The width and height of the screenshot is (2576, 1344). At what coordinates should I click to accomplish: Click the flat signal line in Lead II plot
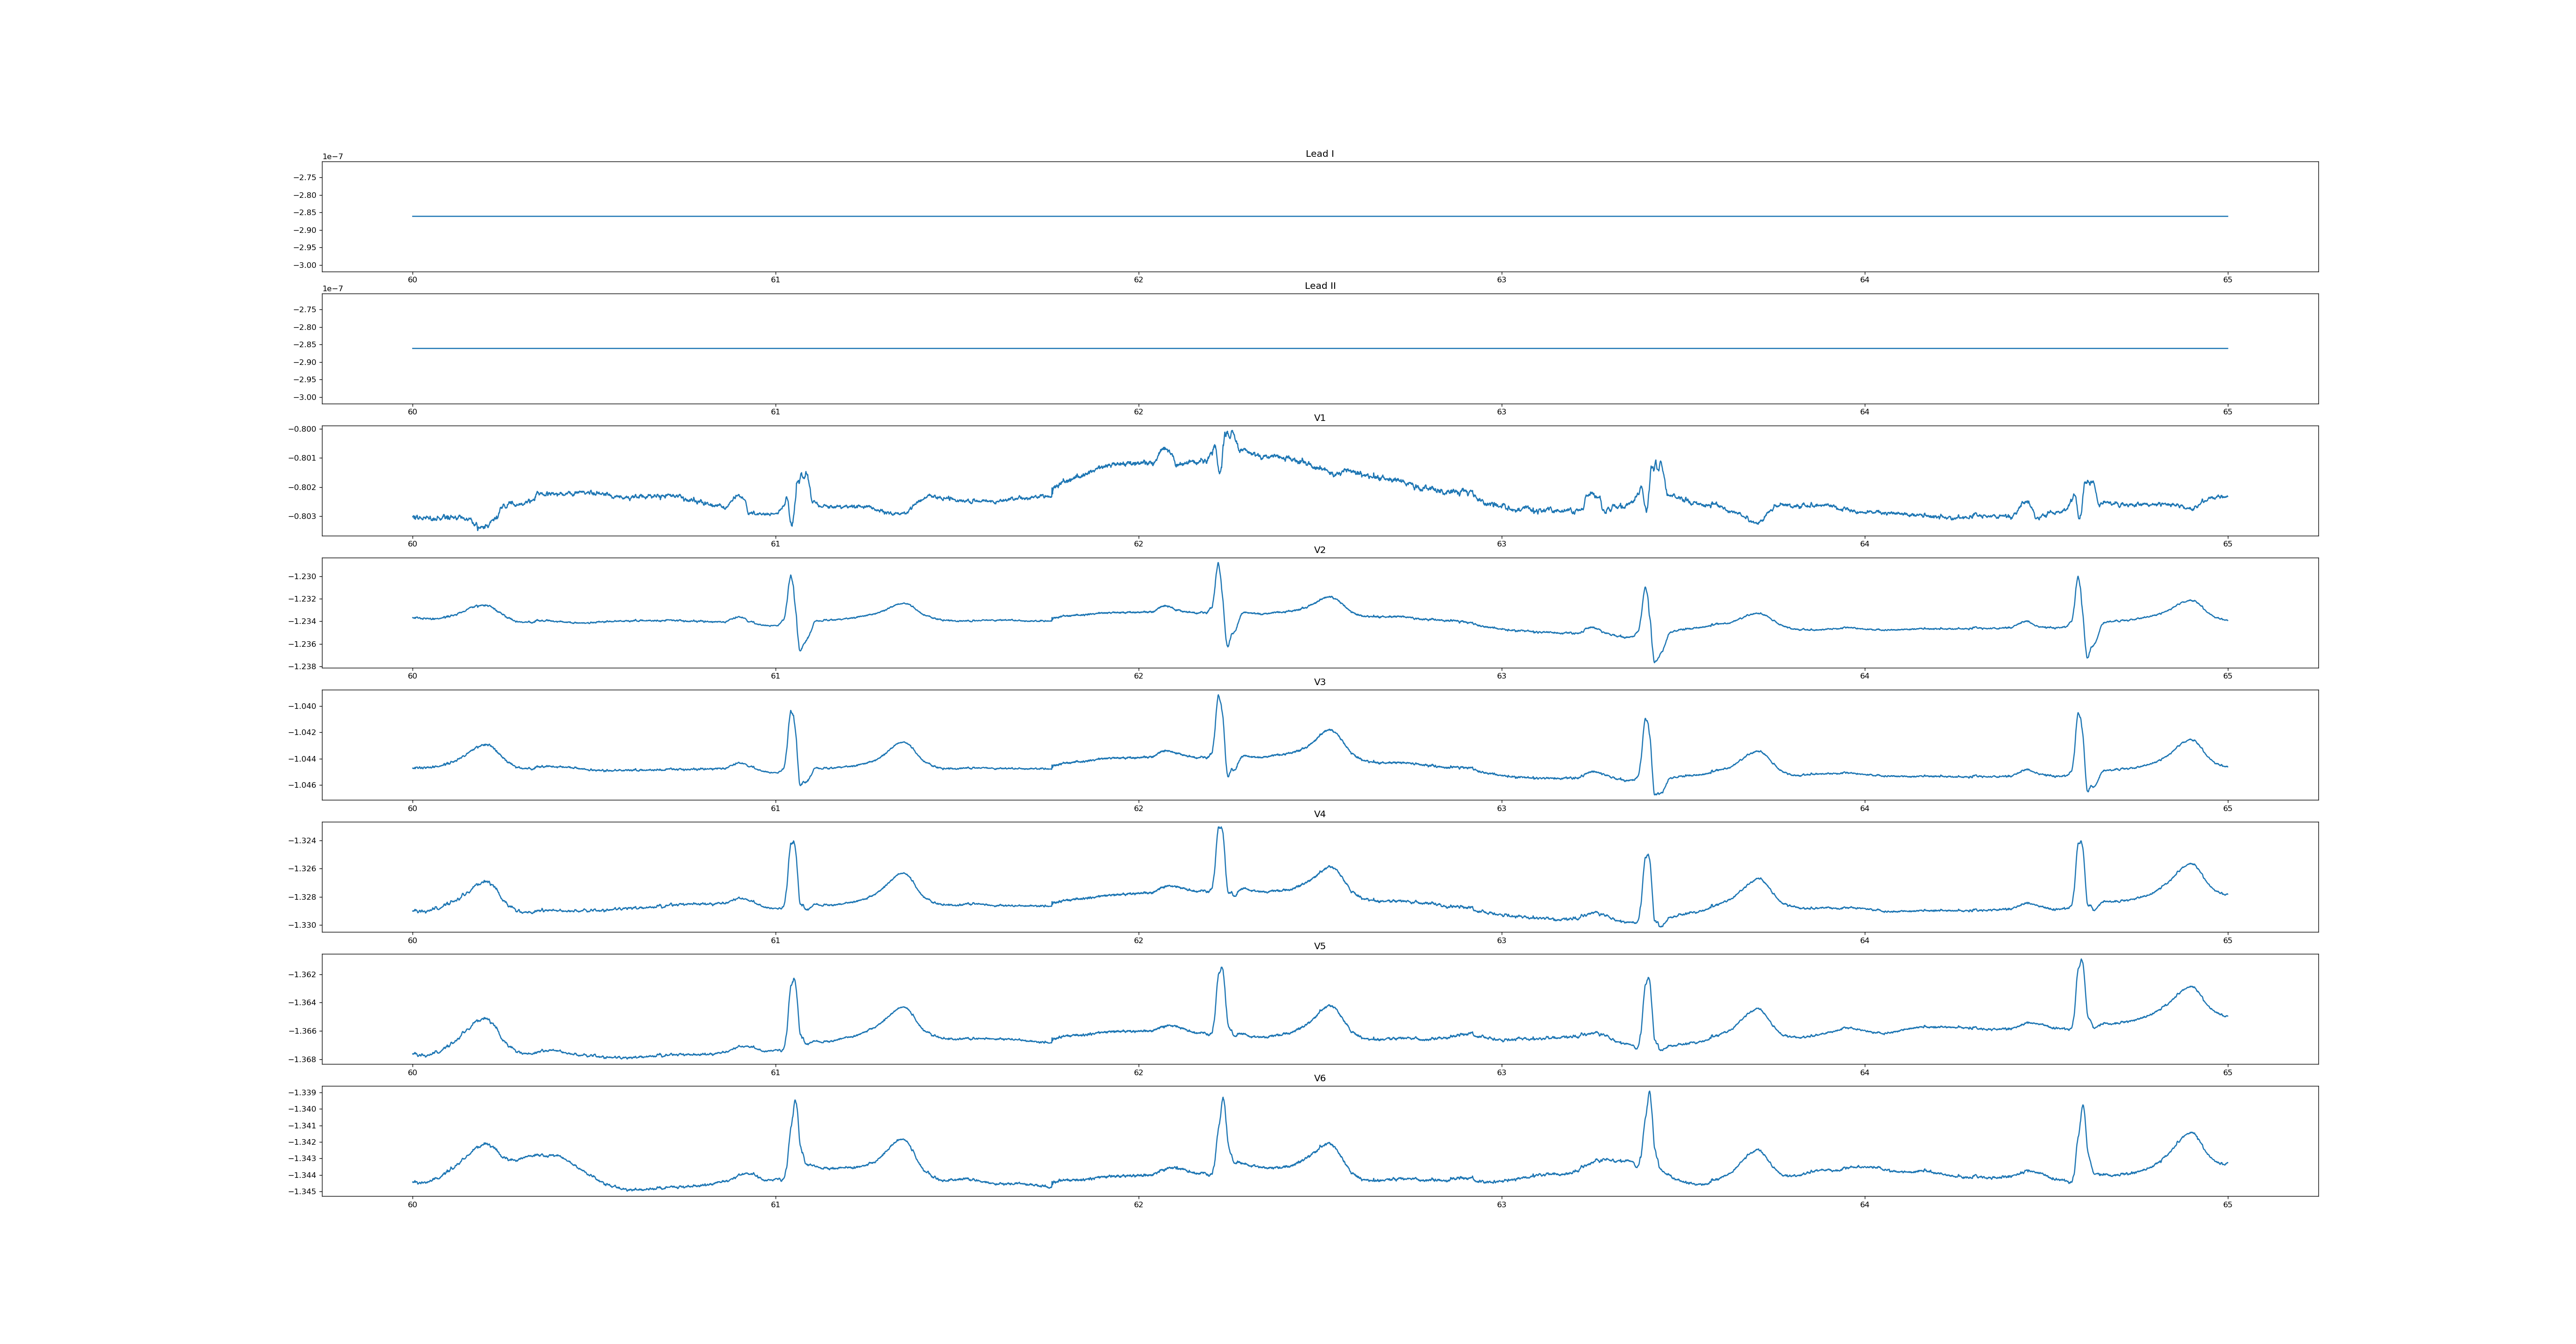coord(1300,348)
